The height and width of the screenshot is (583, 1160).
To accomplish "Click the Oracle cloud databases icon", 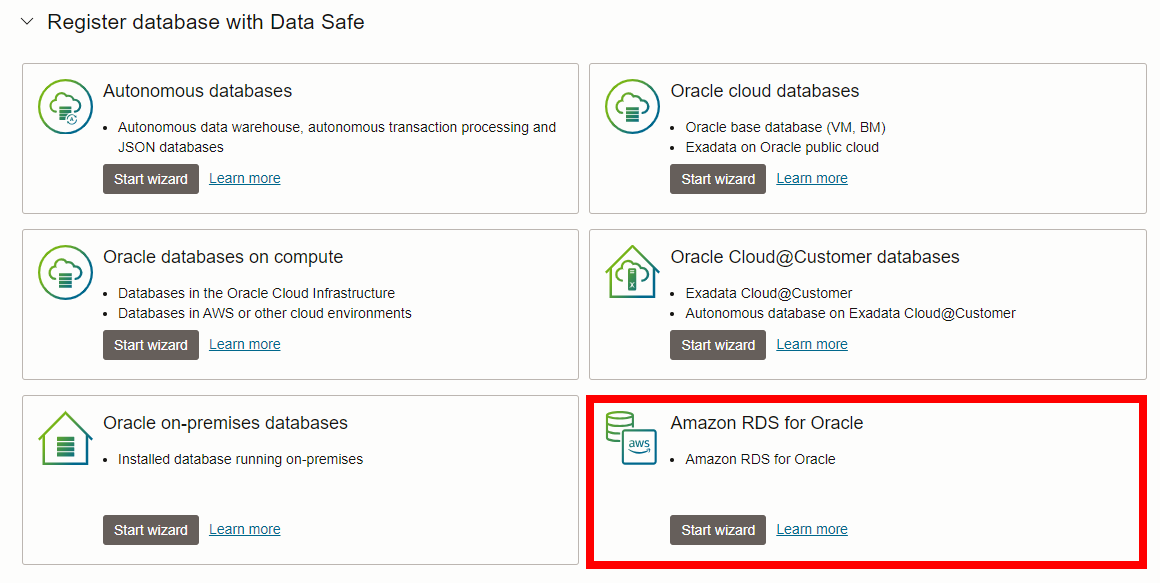I will 632,106.
